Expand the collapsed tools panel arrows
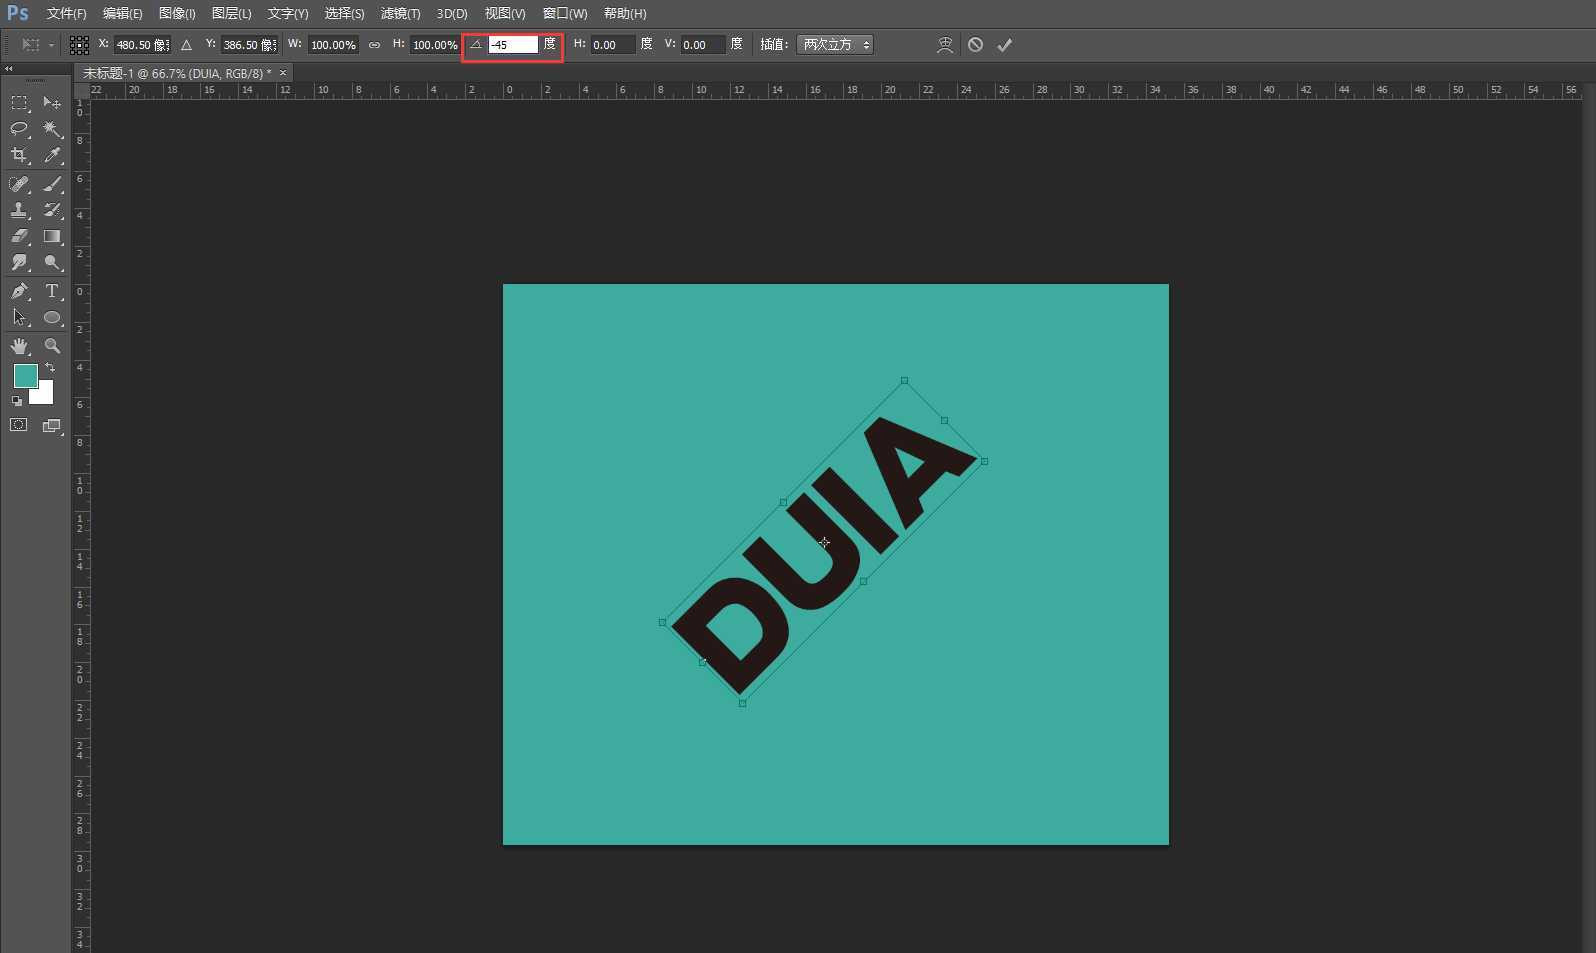Viewport: 1596px width, 953px height. [x=8, y=69]
